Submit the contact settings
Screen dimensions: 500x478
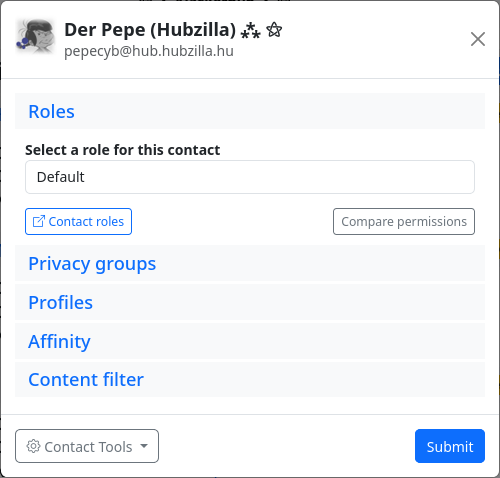(450, 446)
